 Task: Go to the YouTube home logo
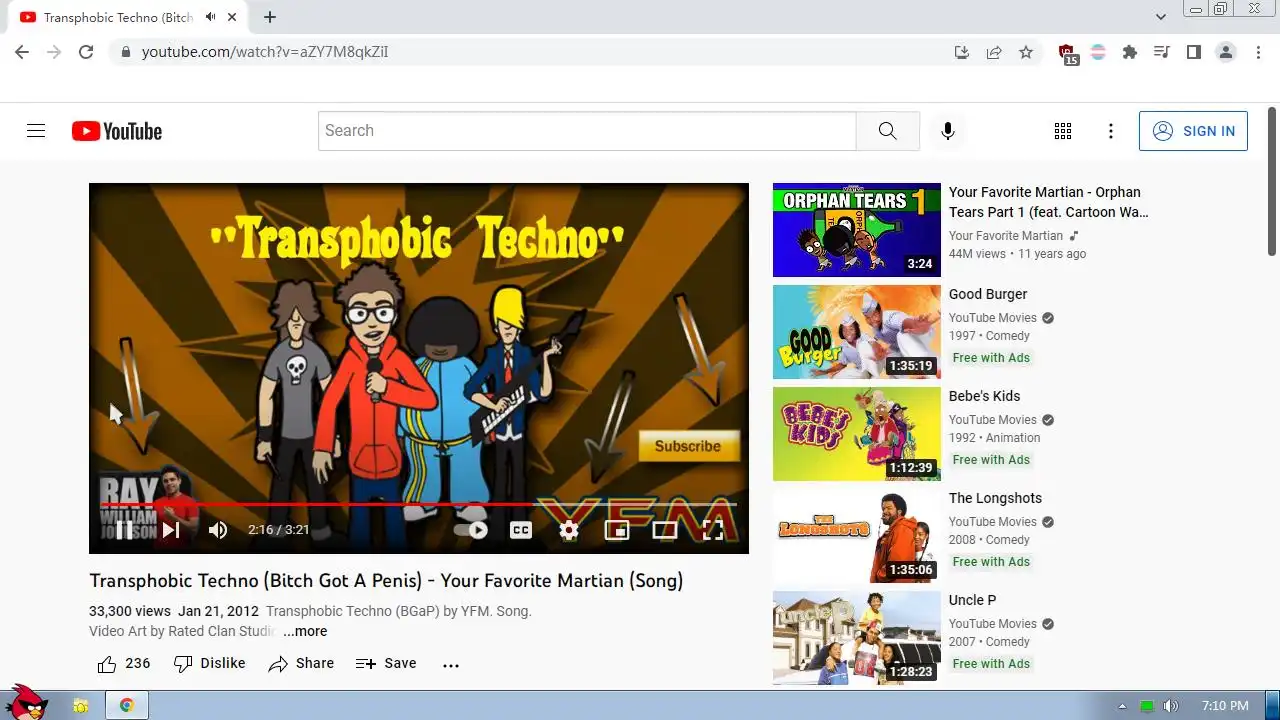117,131
